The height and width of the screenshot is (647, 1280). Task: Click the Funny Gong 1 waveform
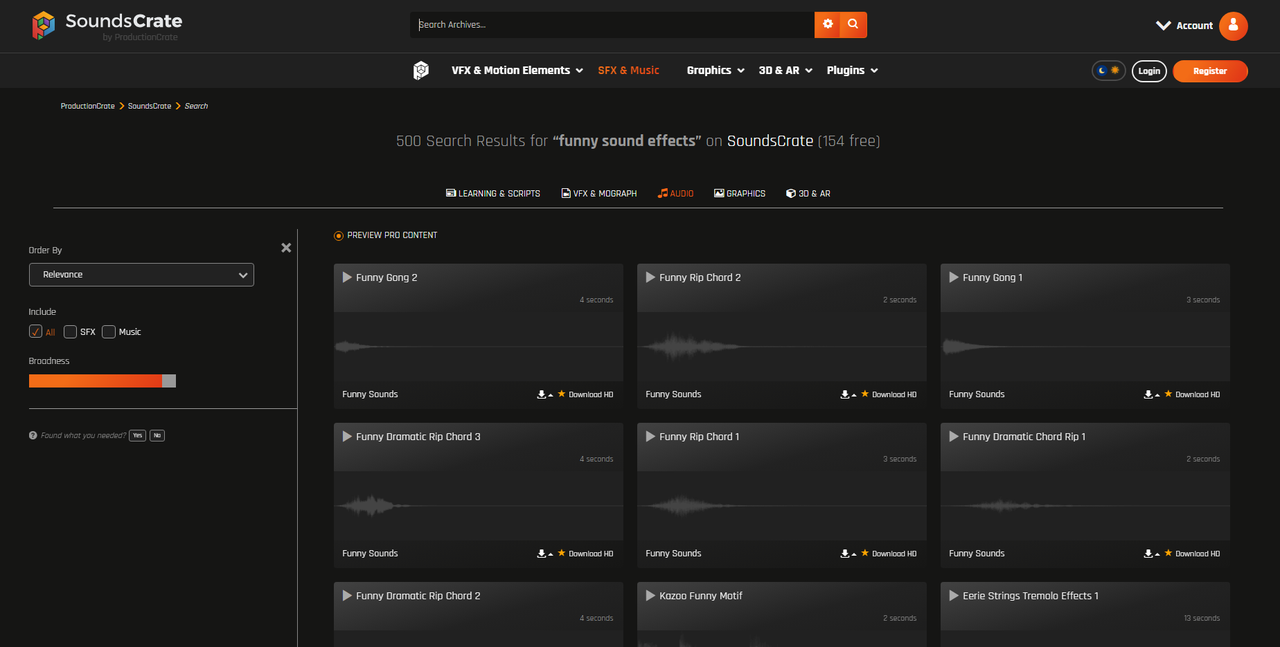click(1085, 347)
